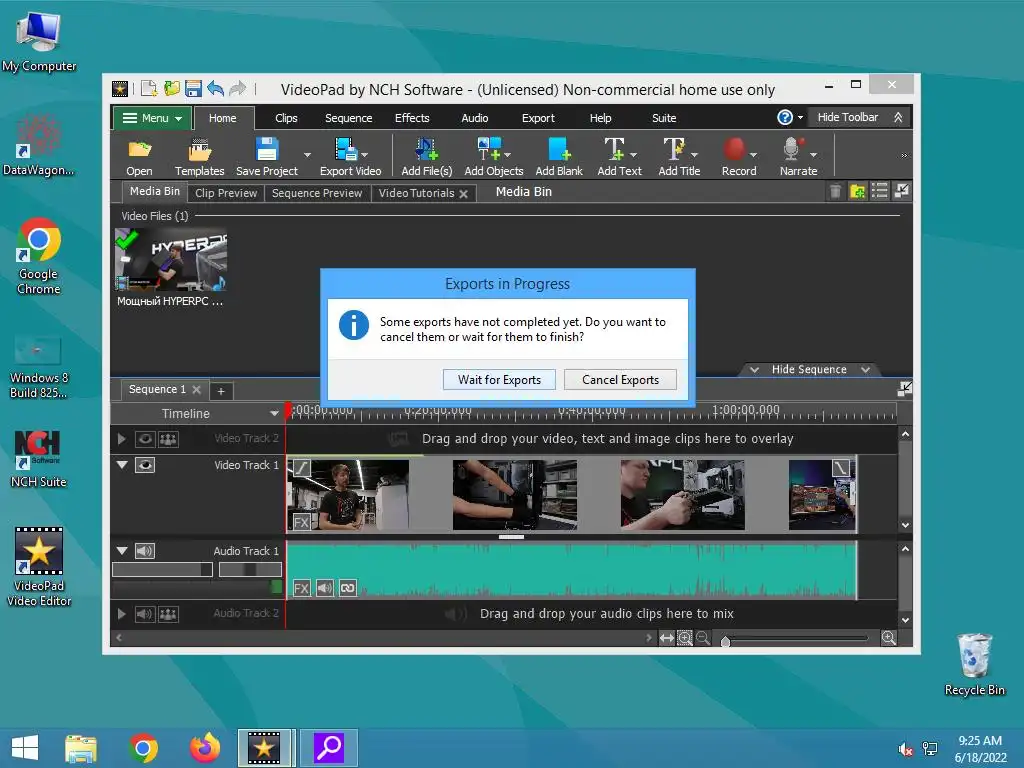Click the Add Objects icon
Screen dimensions: 1024x768
tap(489, 150)
